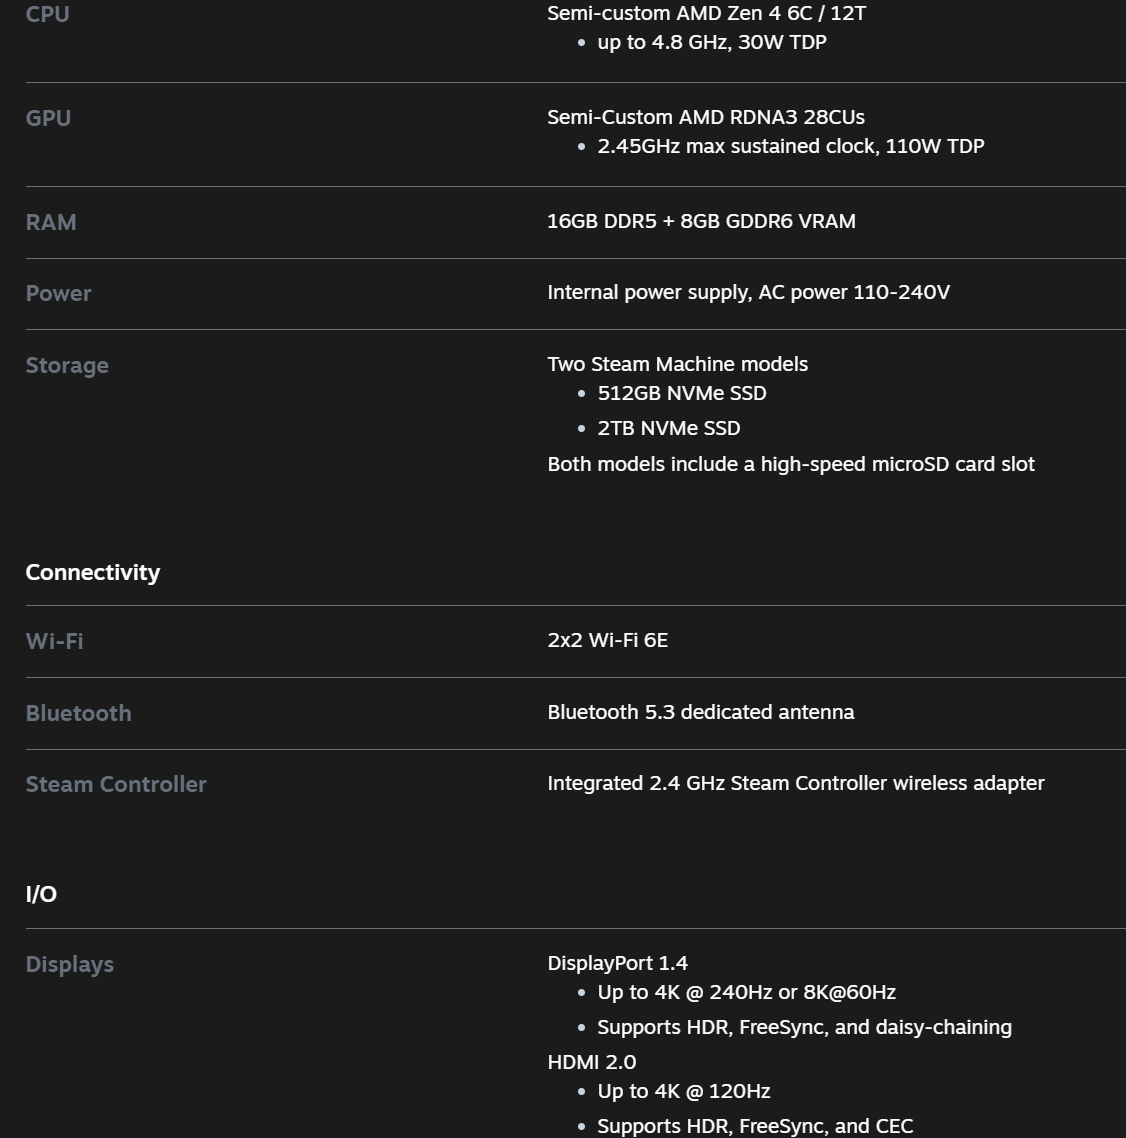Click the Displays row label

(69, 964)
